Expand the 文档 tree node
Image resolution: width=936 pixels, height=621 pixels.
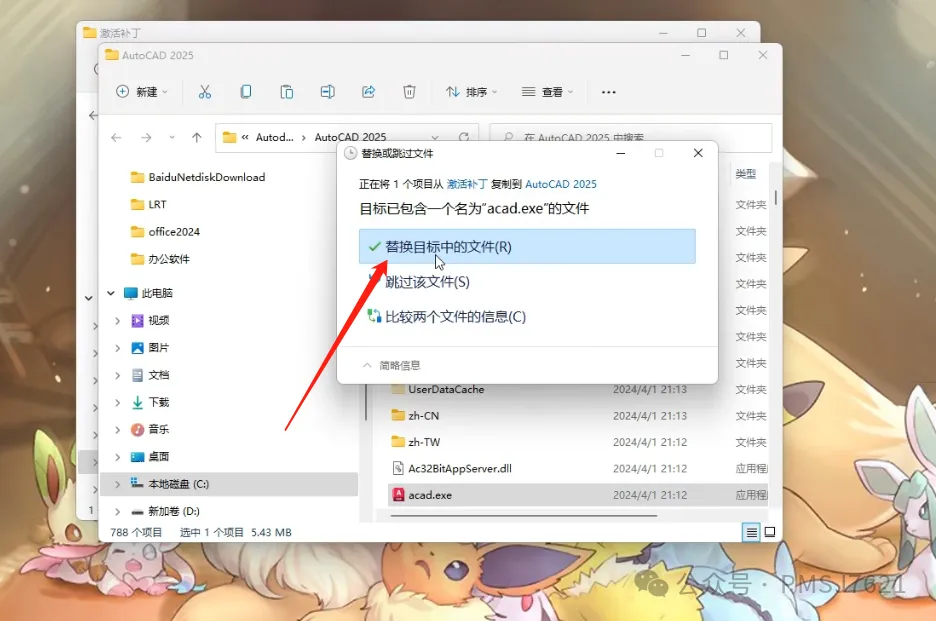click(x=118, y=375)
